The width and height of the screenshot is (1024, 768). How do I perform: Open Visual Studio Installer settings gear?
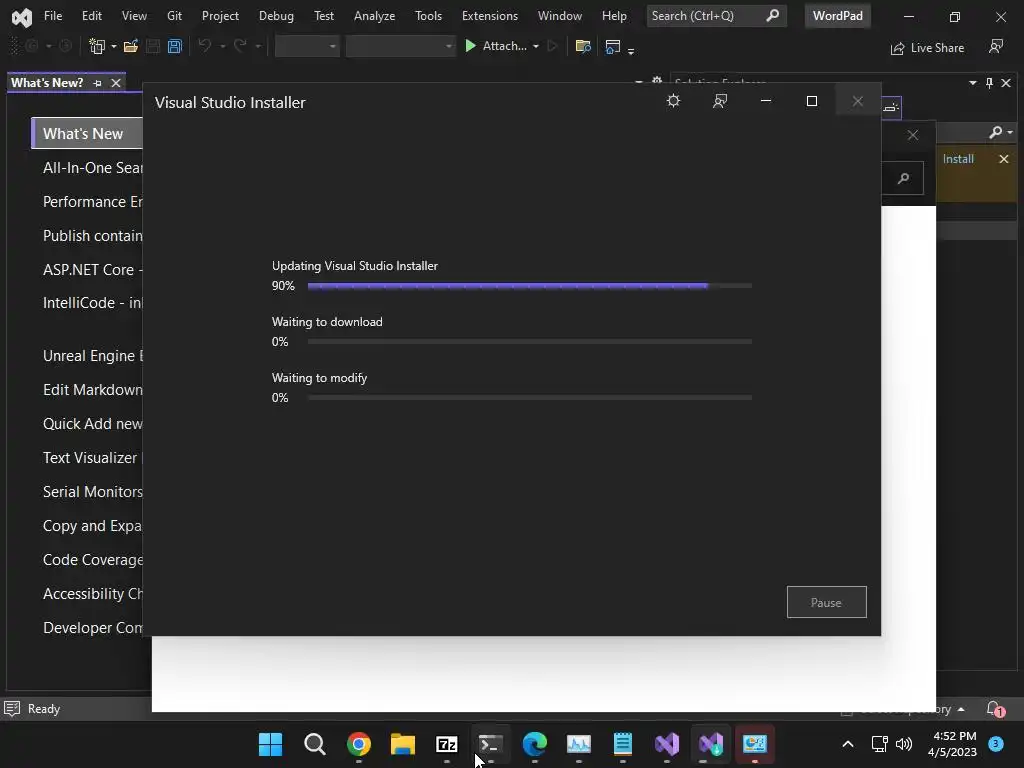click(673, 101)
